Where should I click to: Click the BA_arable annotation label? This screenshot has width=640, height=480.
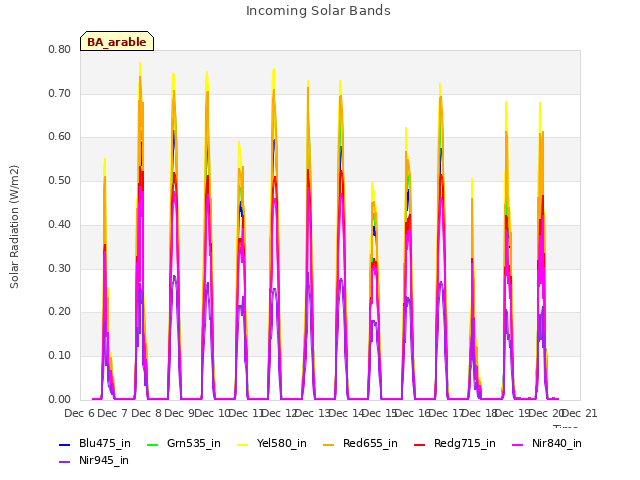pyautogui.click(x=117, y=42)
